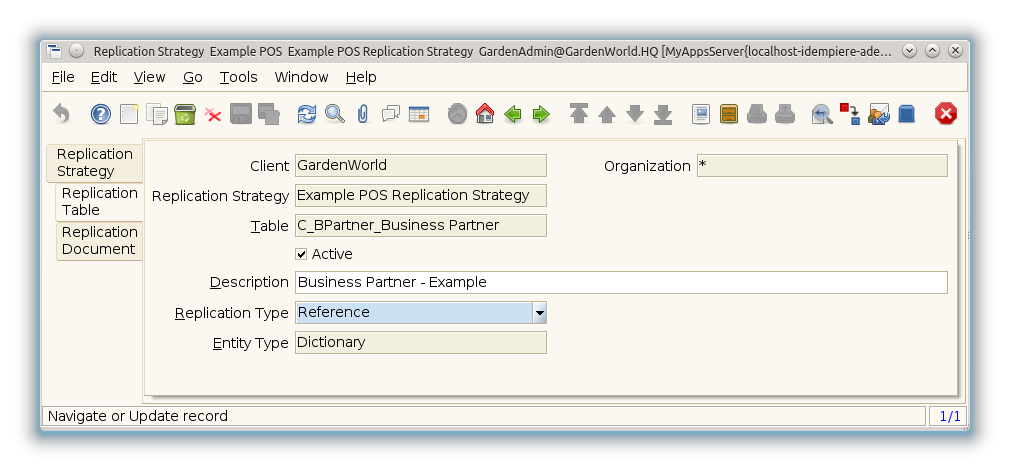Viewport: 1010px width, 471px height.
Task: Click the Delete record red X icon
Action: (x=213, y=115)
